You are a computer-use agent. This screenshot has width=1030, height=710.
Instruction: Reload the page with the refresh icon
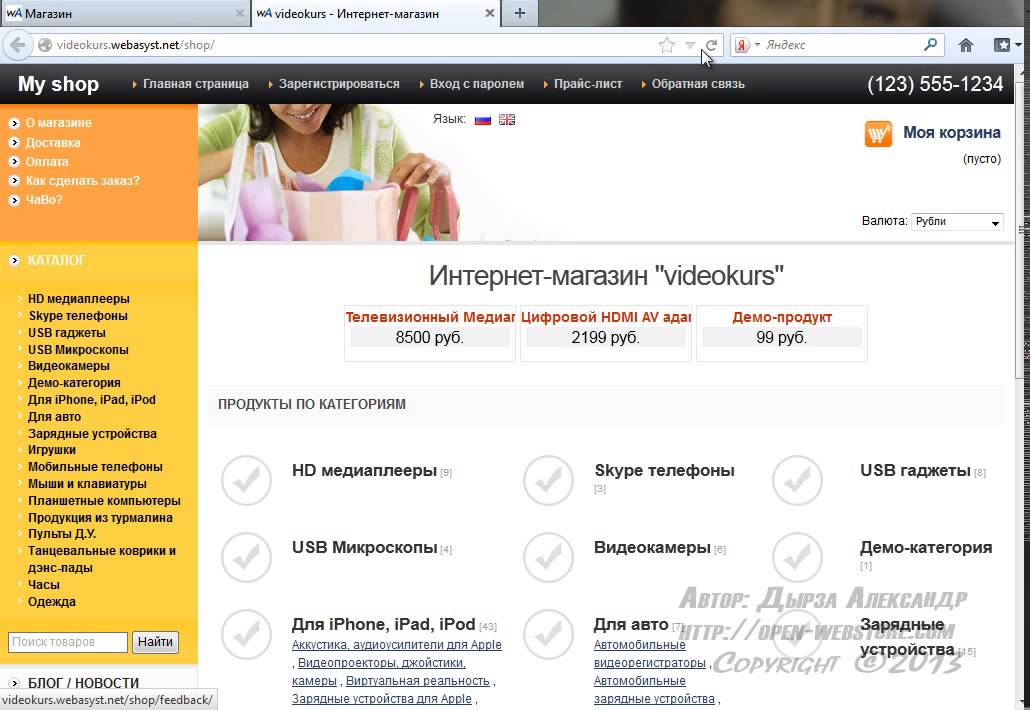pyautogui.click(x=711, y=45)
